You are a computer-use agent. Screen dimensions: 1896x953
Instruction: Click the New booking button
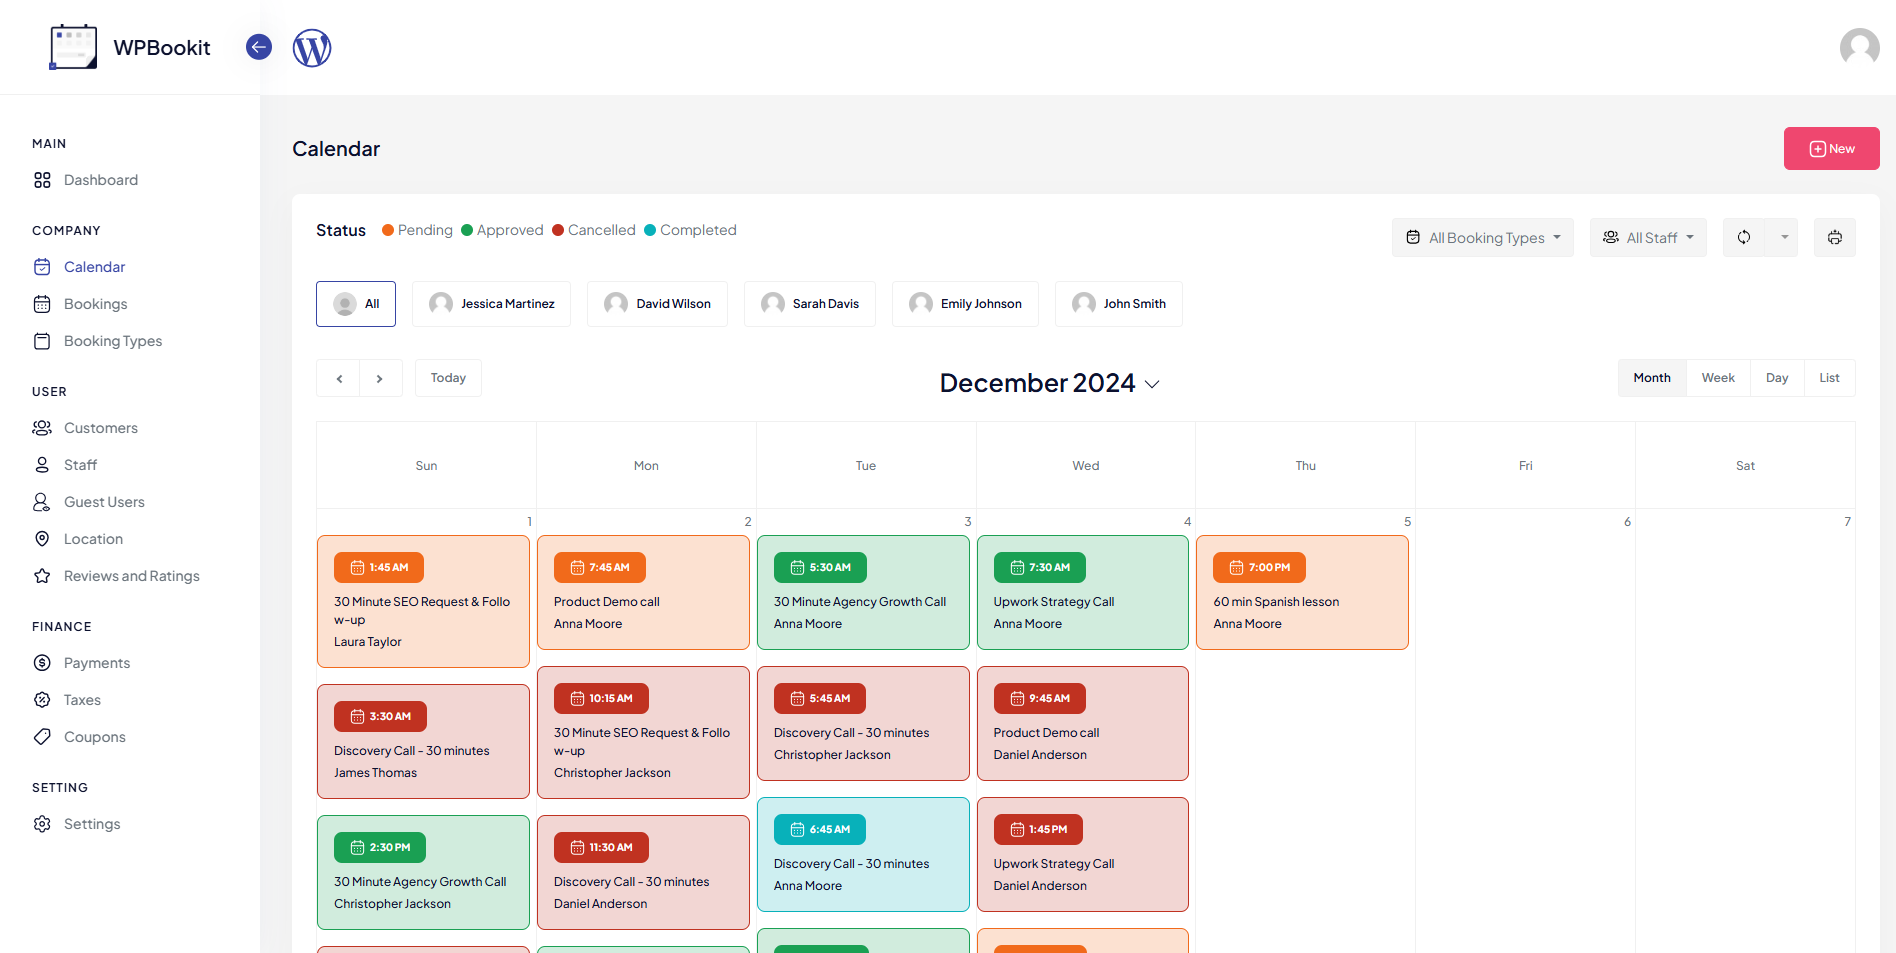[1831, 149]
